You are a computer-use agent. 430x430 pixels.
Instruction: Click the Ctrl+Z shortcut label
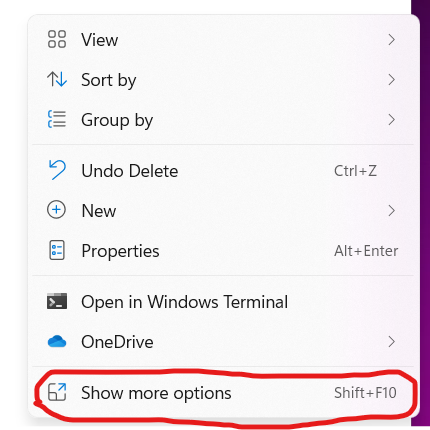coord(355,171)
